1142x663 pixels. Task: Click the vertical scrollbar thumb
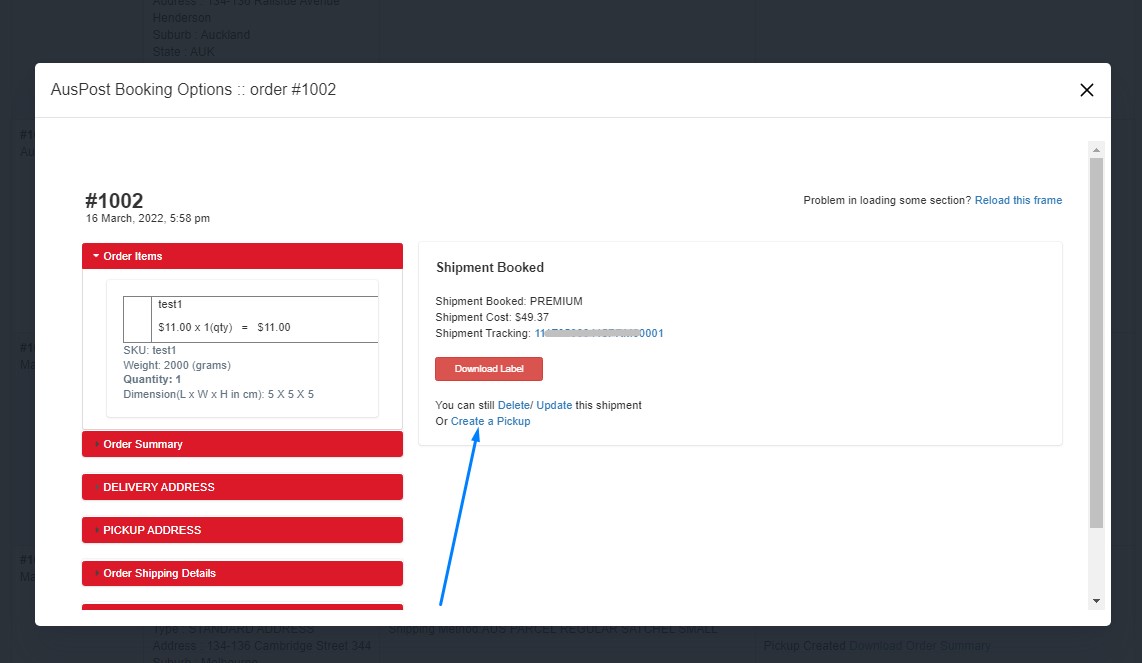point(1096,342)
